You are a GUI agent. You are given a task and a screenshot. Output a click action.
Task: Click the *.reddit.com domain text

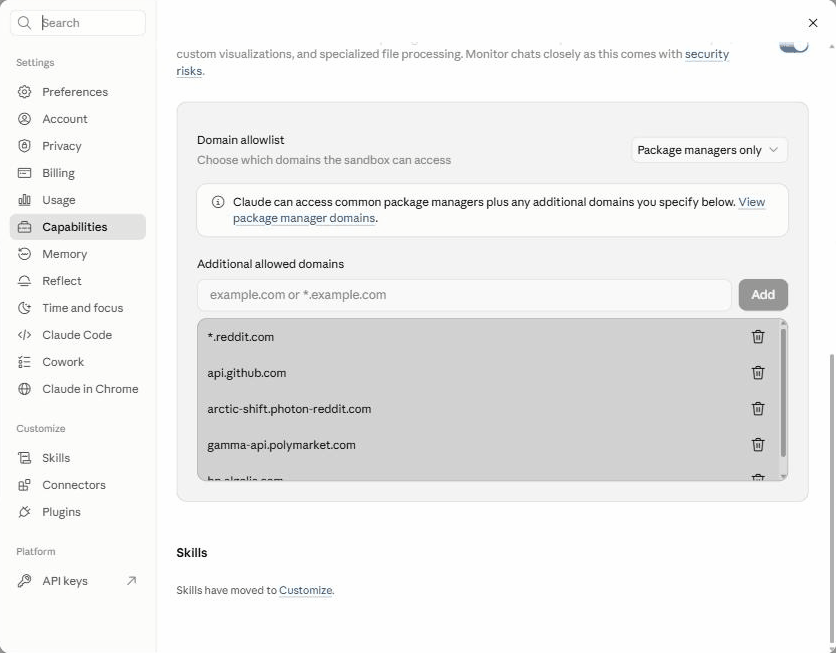click(240, 337)
